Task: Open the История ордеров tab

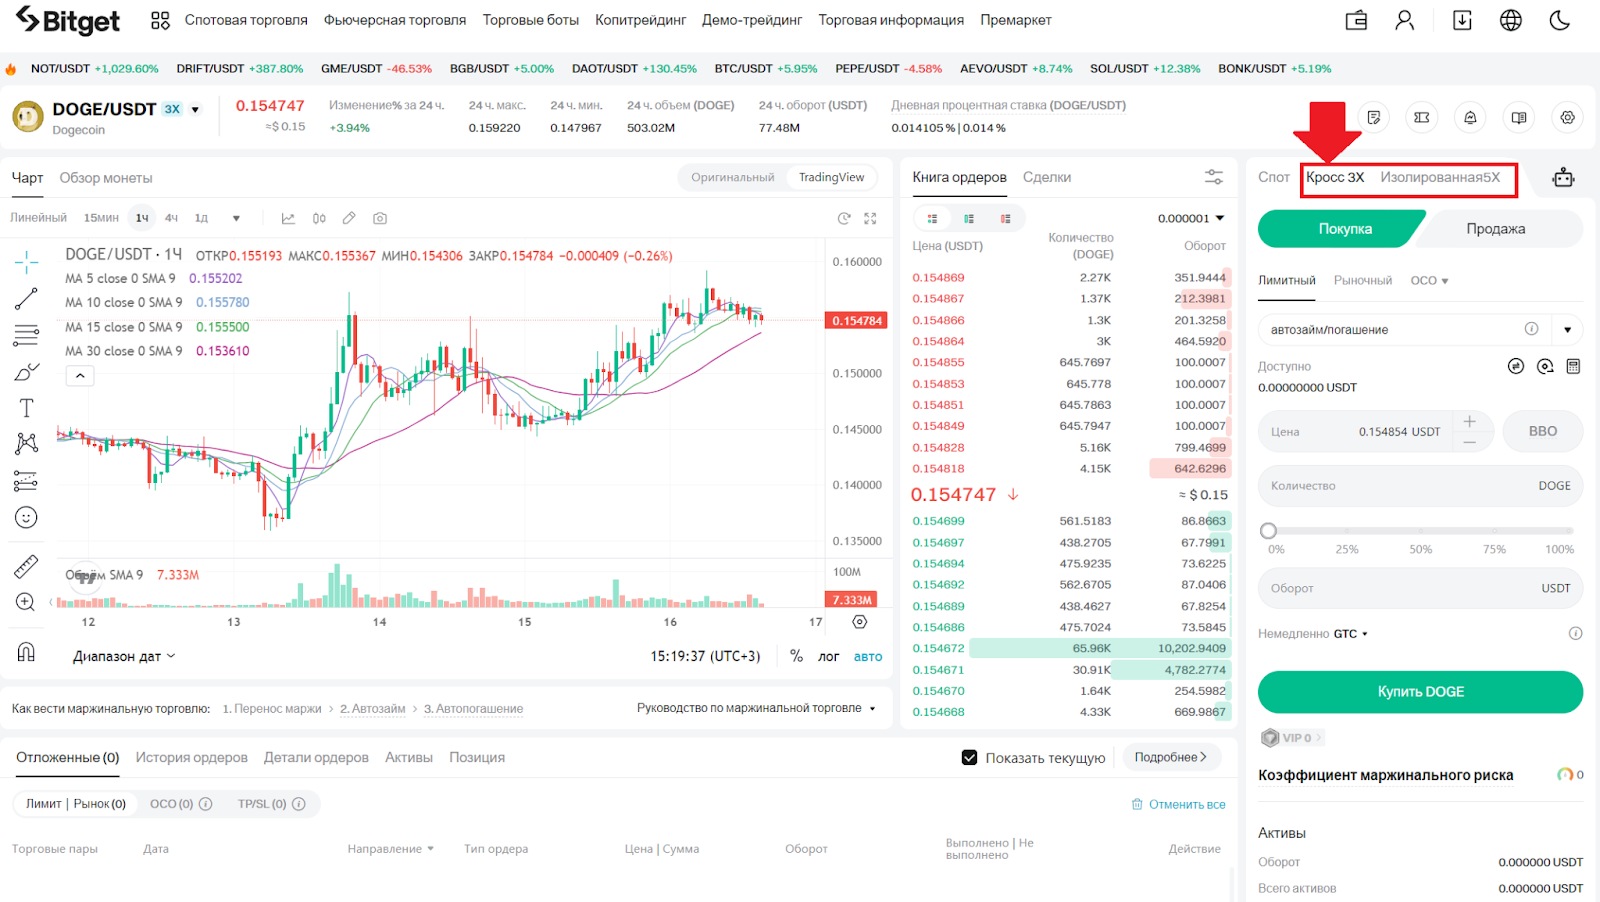Action: (x=192, y=758)
